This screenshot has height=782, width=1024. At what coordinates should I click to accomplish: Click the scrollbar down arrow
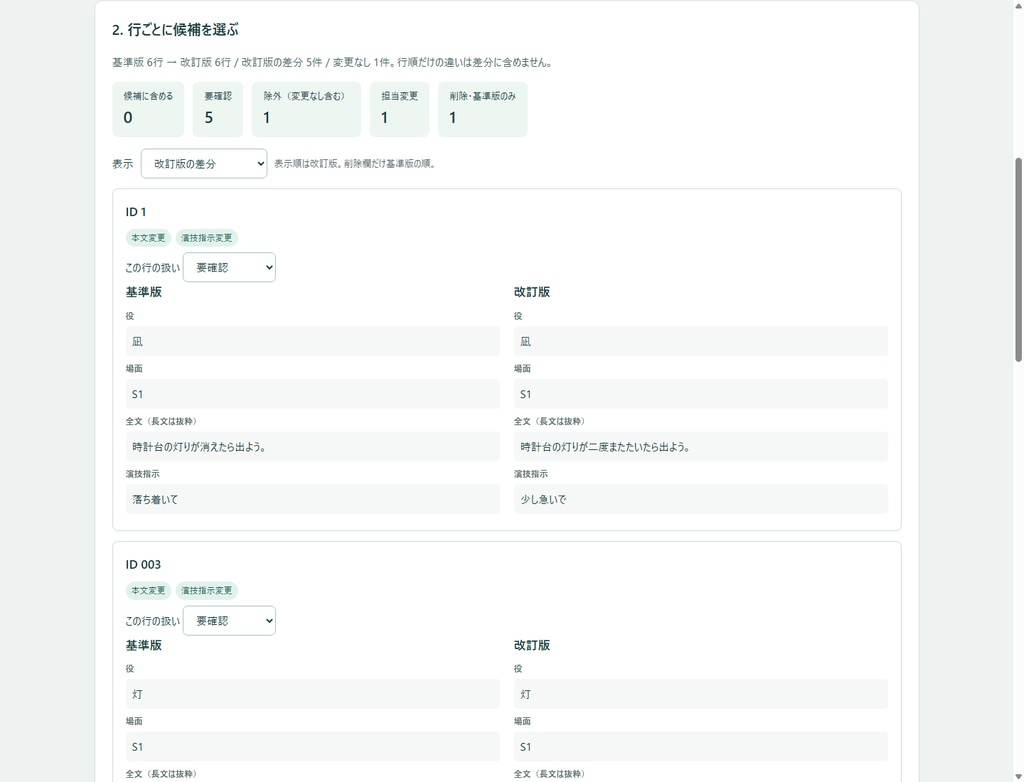pyautogui.click(x=1018, y=776)
